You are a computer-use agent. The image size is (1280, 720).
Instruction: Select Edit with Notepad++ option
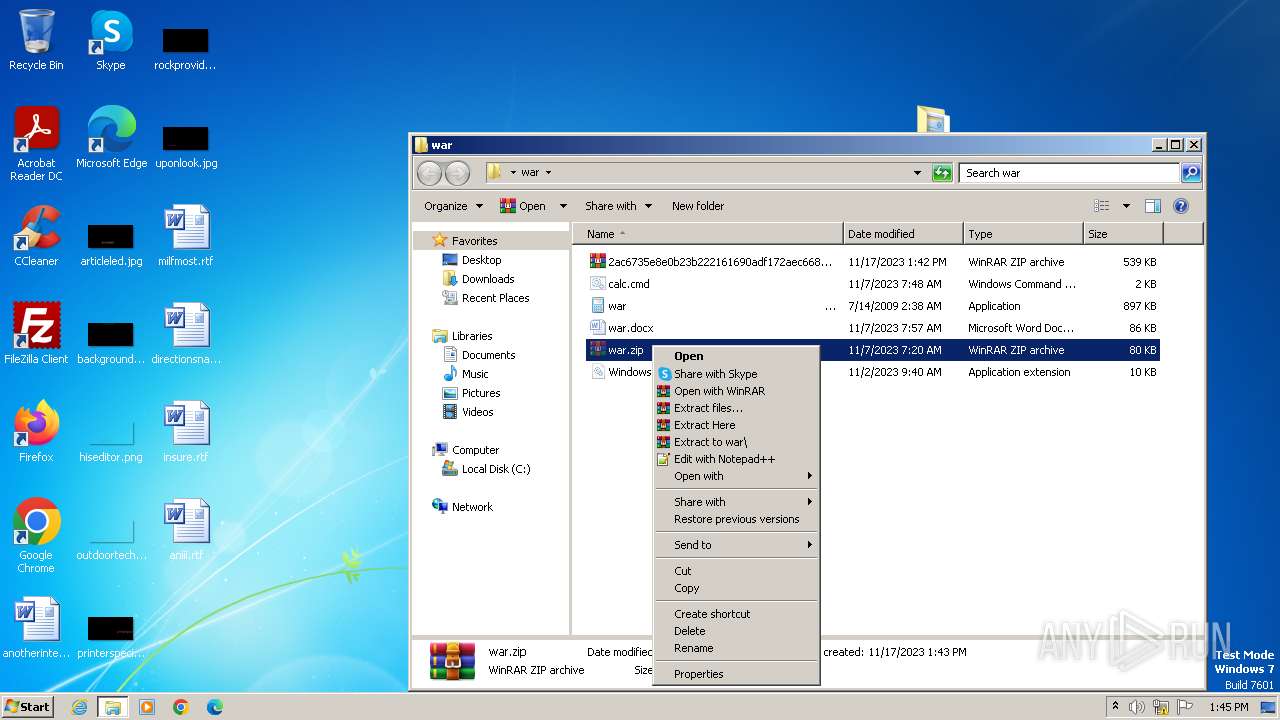[736, 459]
